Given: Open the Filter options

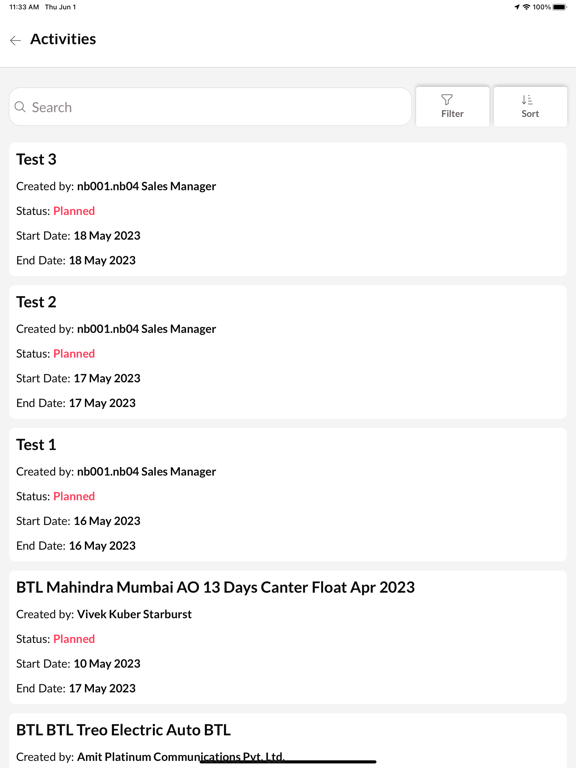Looking at the screenshot, I should [x=452, y=107].
